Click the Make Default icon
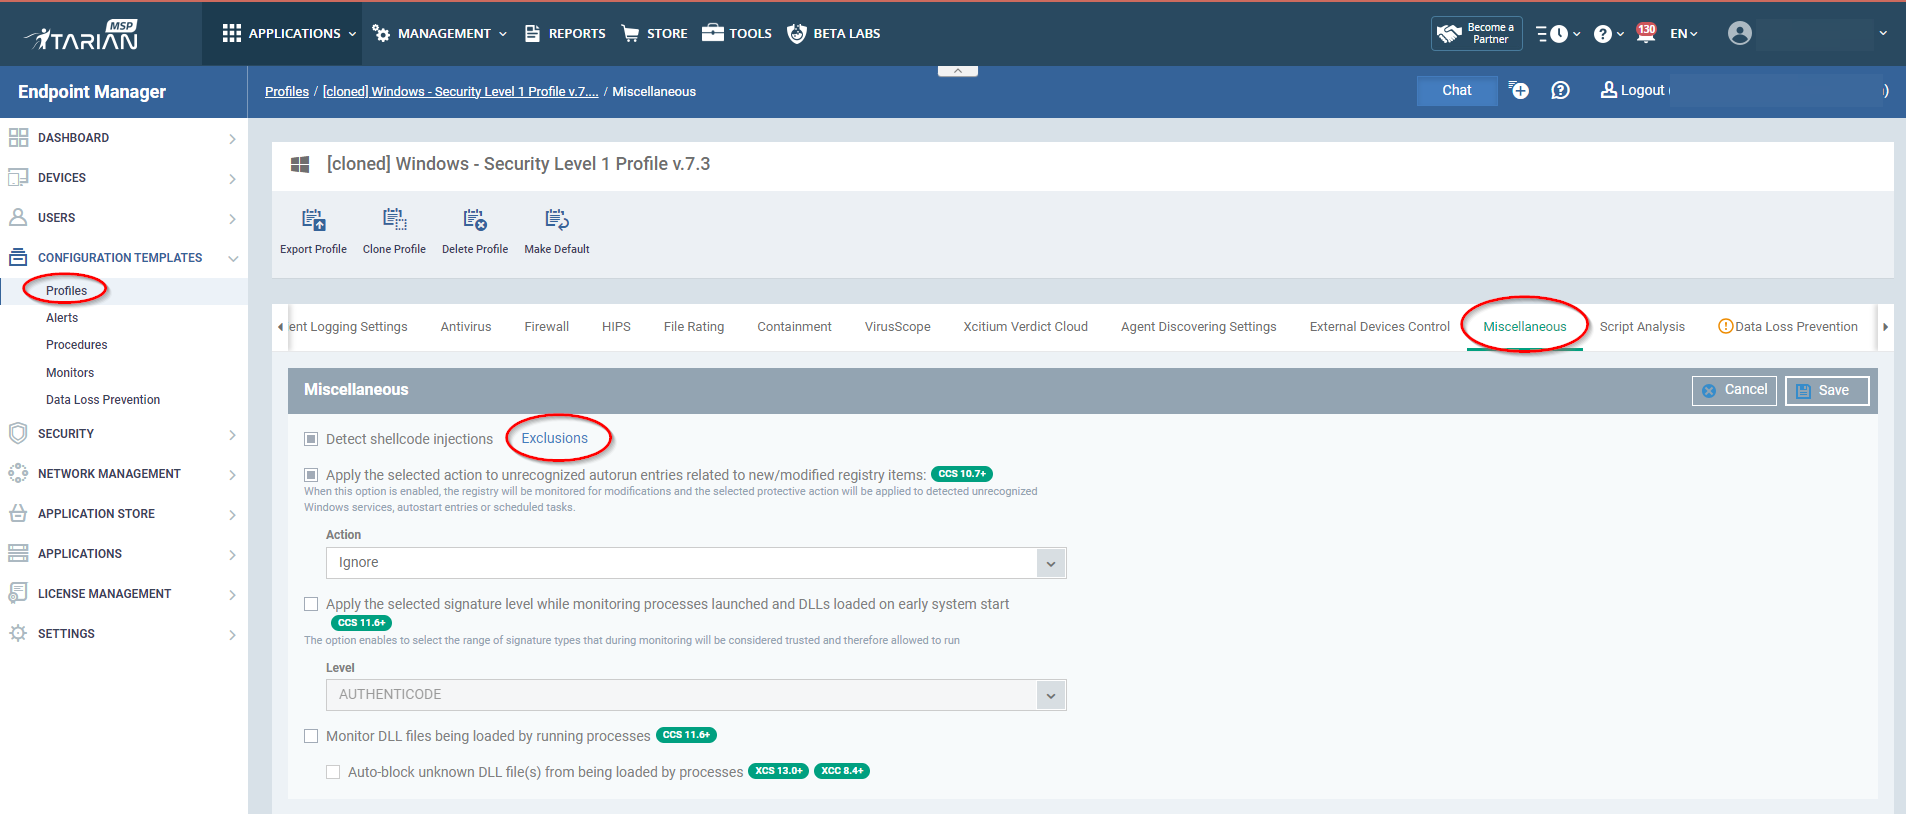Viewport: 1906px width, 814px height. click(x=557, y=220)
